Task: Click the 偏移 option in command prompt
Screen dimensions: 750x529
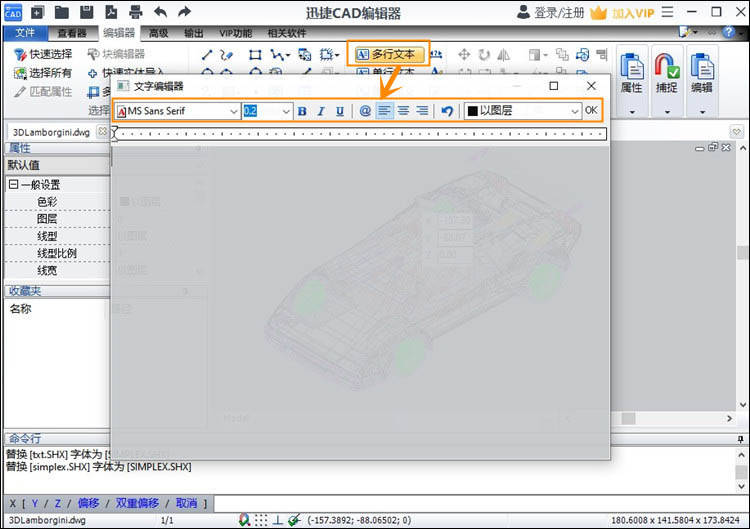Action: click(89, 503)
